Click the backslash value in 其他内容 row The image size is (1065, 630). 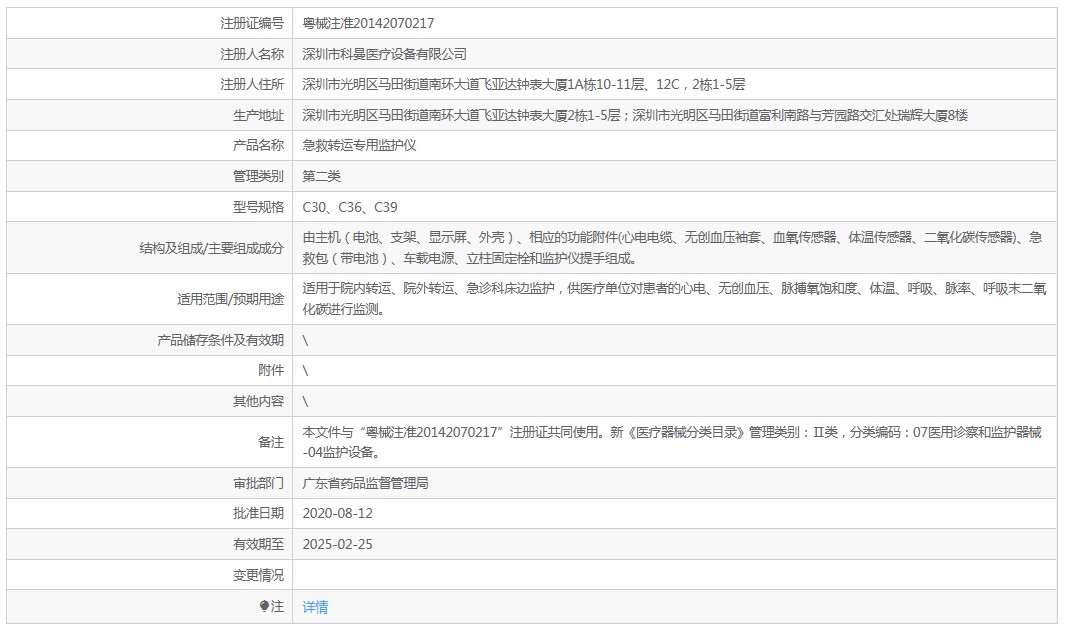(x=305, y=401)
